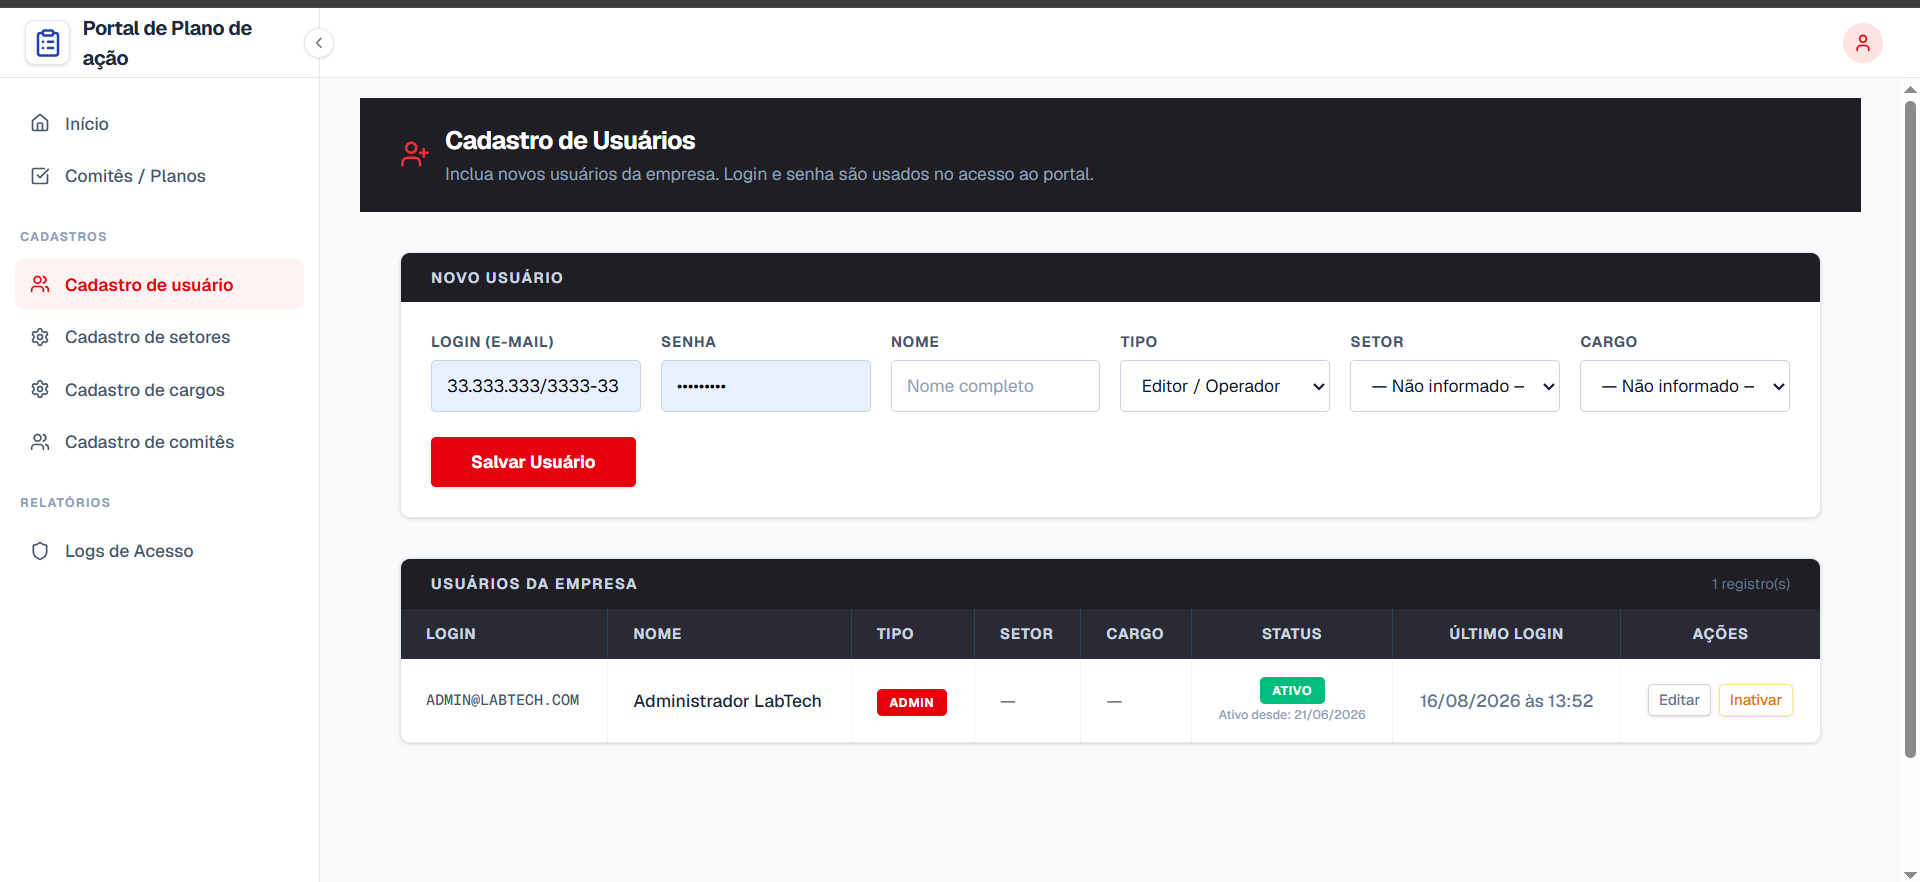
Task: Click the people icon beside Cadastro de comitês
Action: 40,442
